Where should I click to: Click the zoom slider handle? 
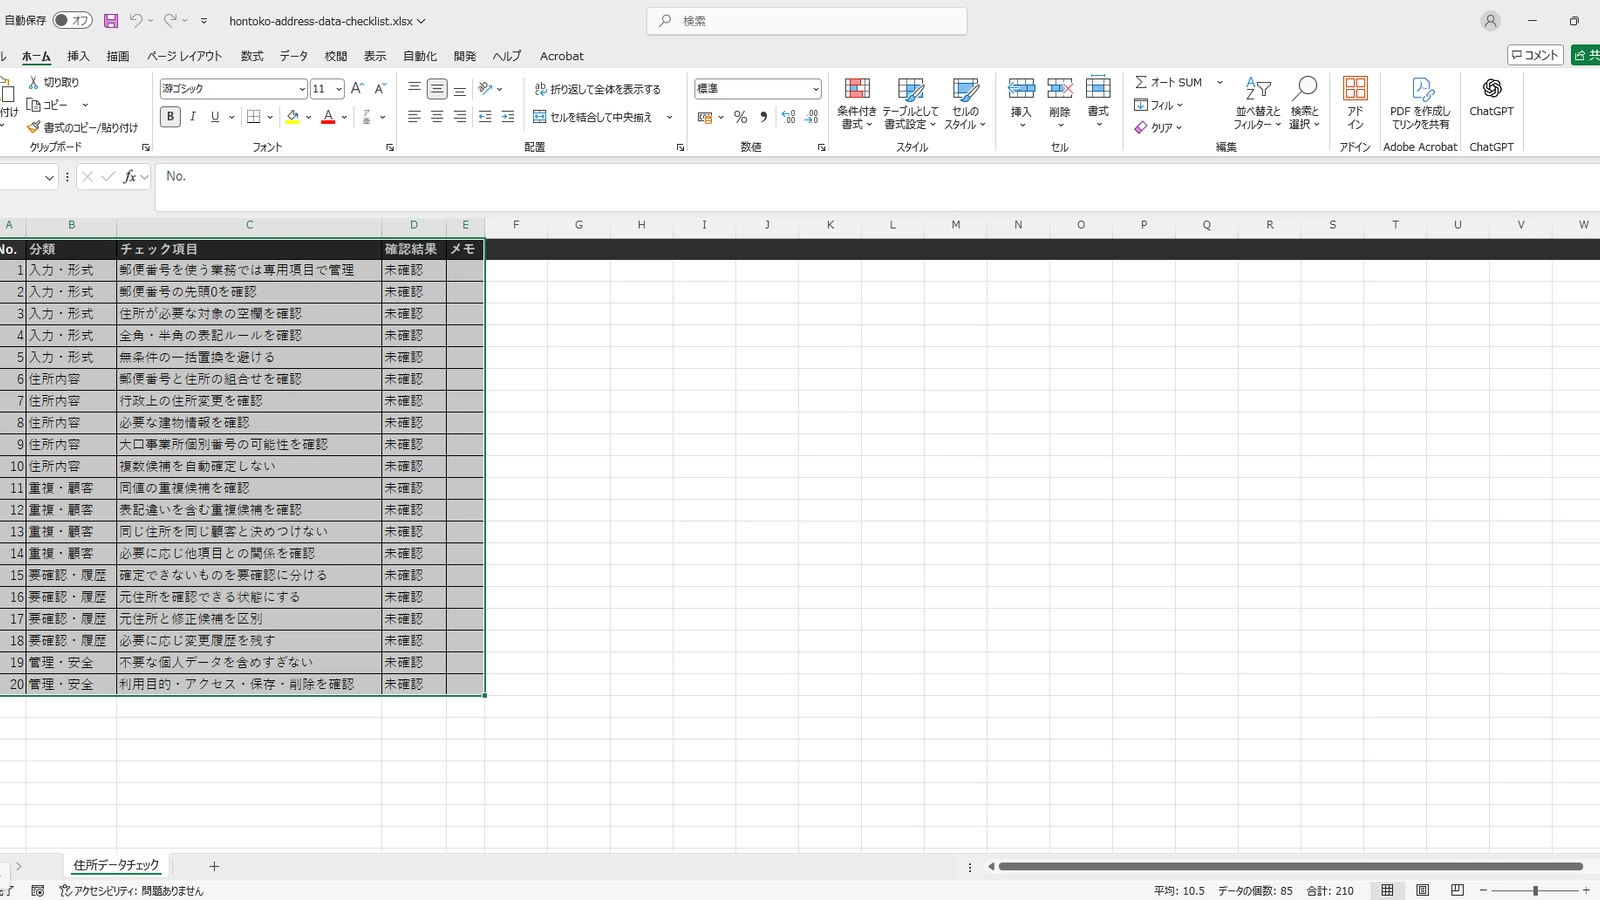[x=1535, y=890]
